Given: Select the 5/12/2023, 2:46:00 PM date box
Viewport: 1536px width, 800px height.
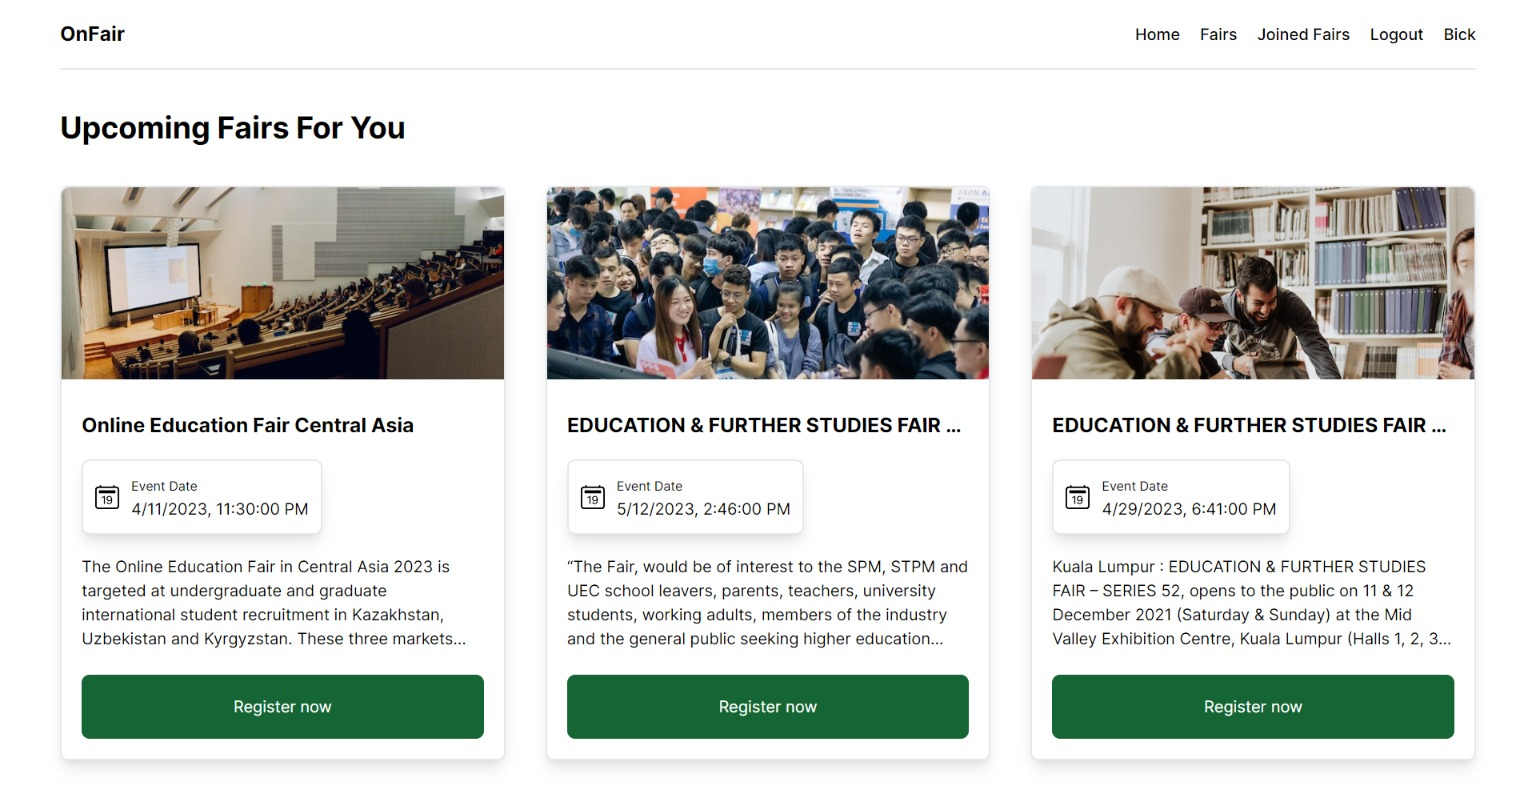Looking at the screenshot, I should click(685, 498).
